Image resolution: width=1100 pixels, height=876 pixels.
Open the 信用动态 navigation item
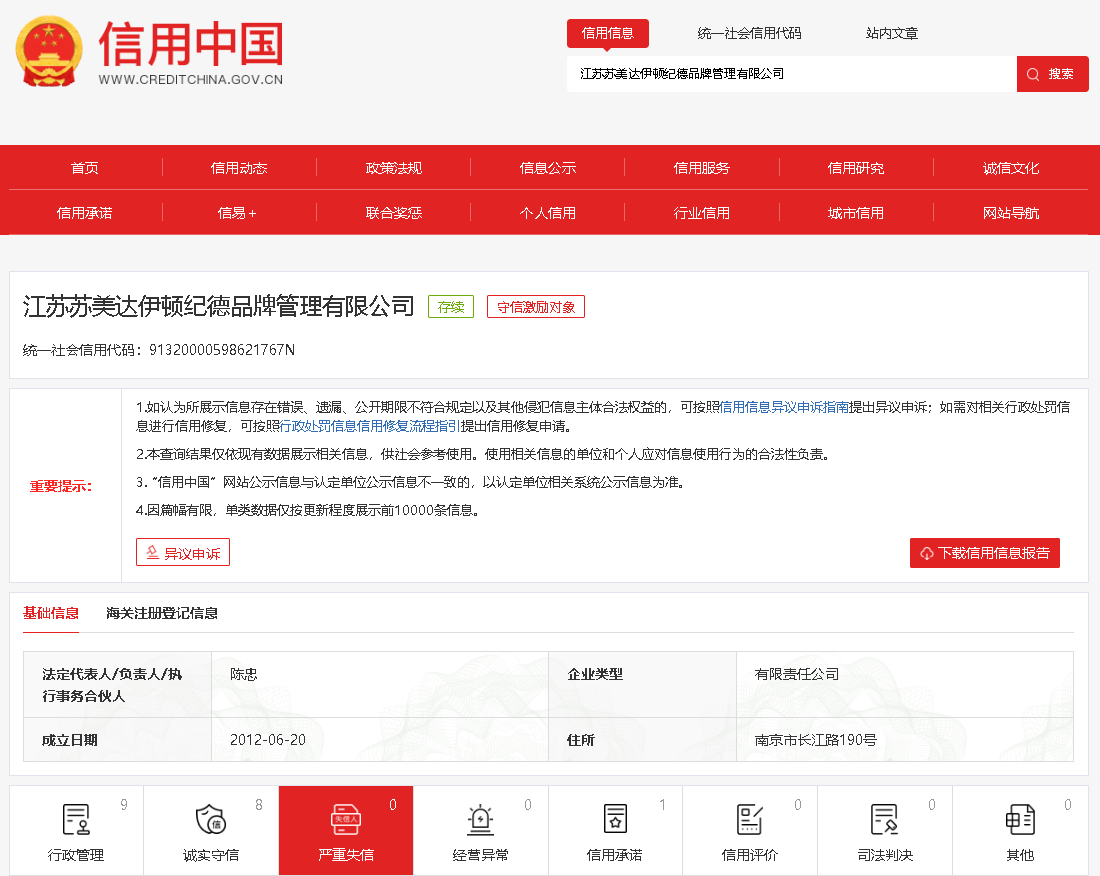239,168
